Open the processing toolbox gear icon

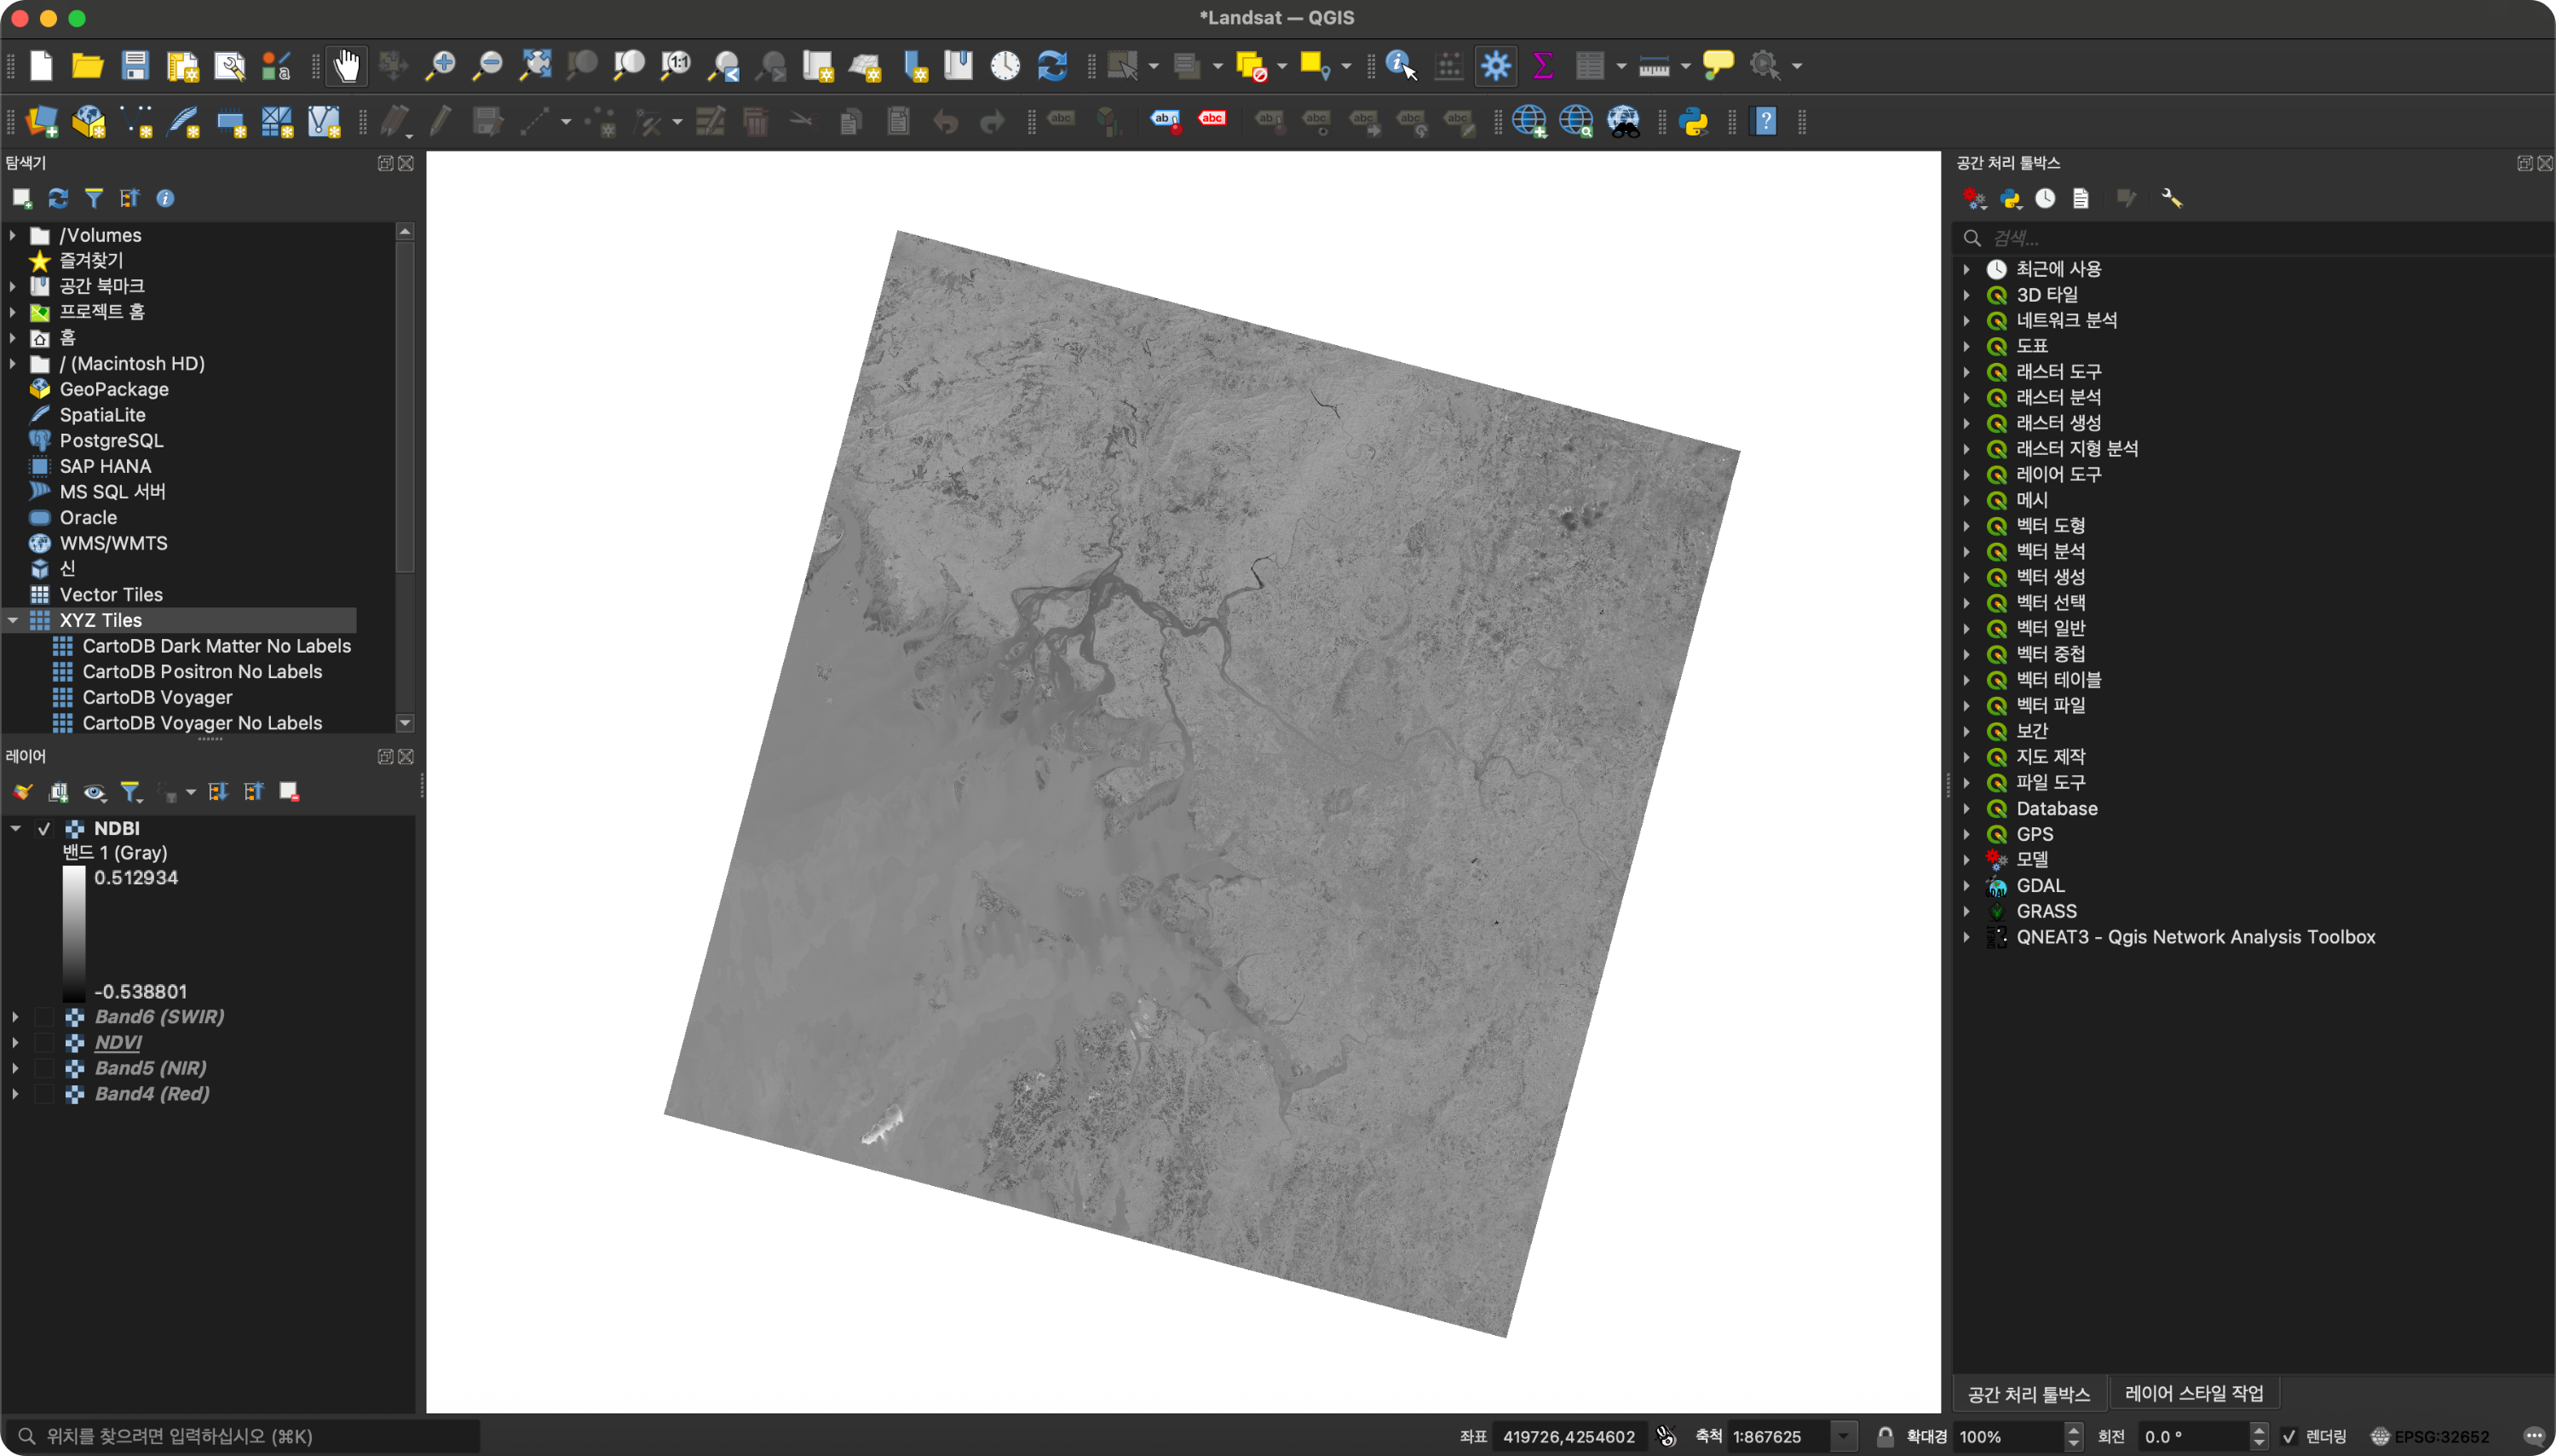click(x=1495, y=66)
